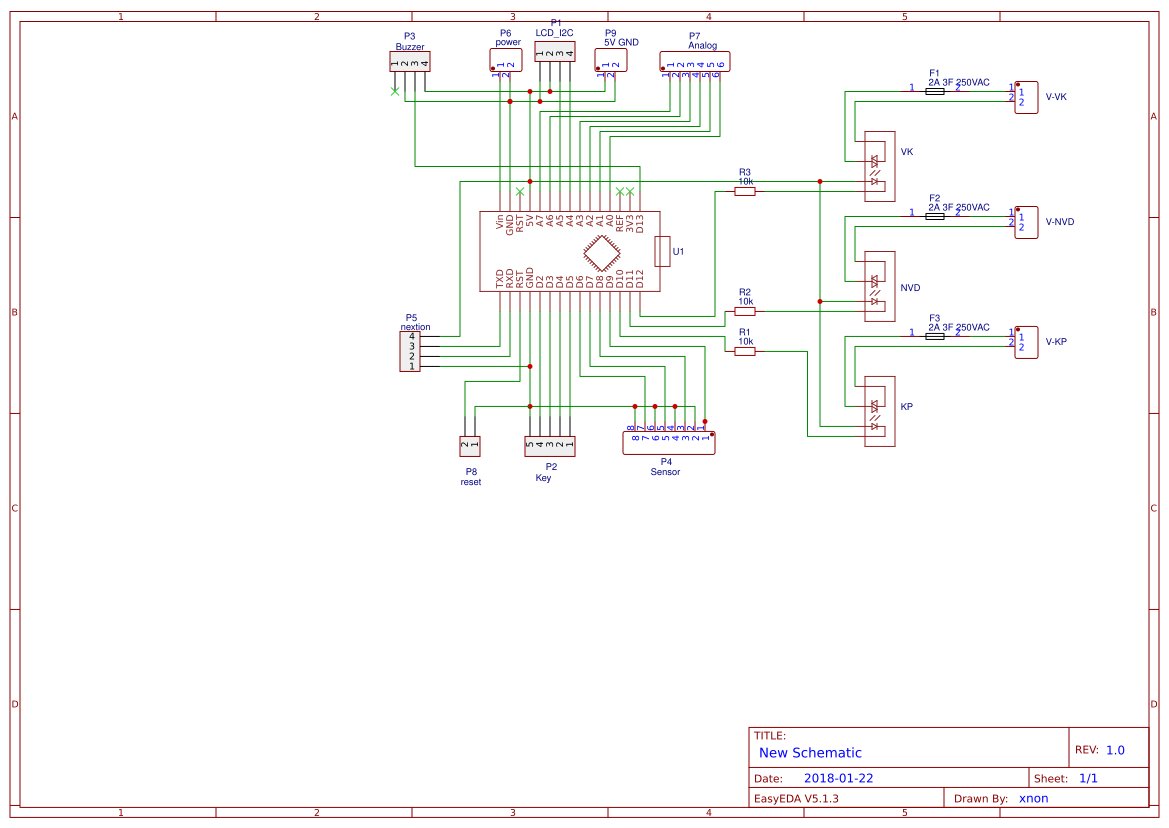Click the R3 10k resistor symbol

[745, 190]
